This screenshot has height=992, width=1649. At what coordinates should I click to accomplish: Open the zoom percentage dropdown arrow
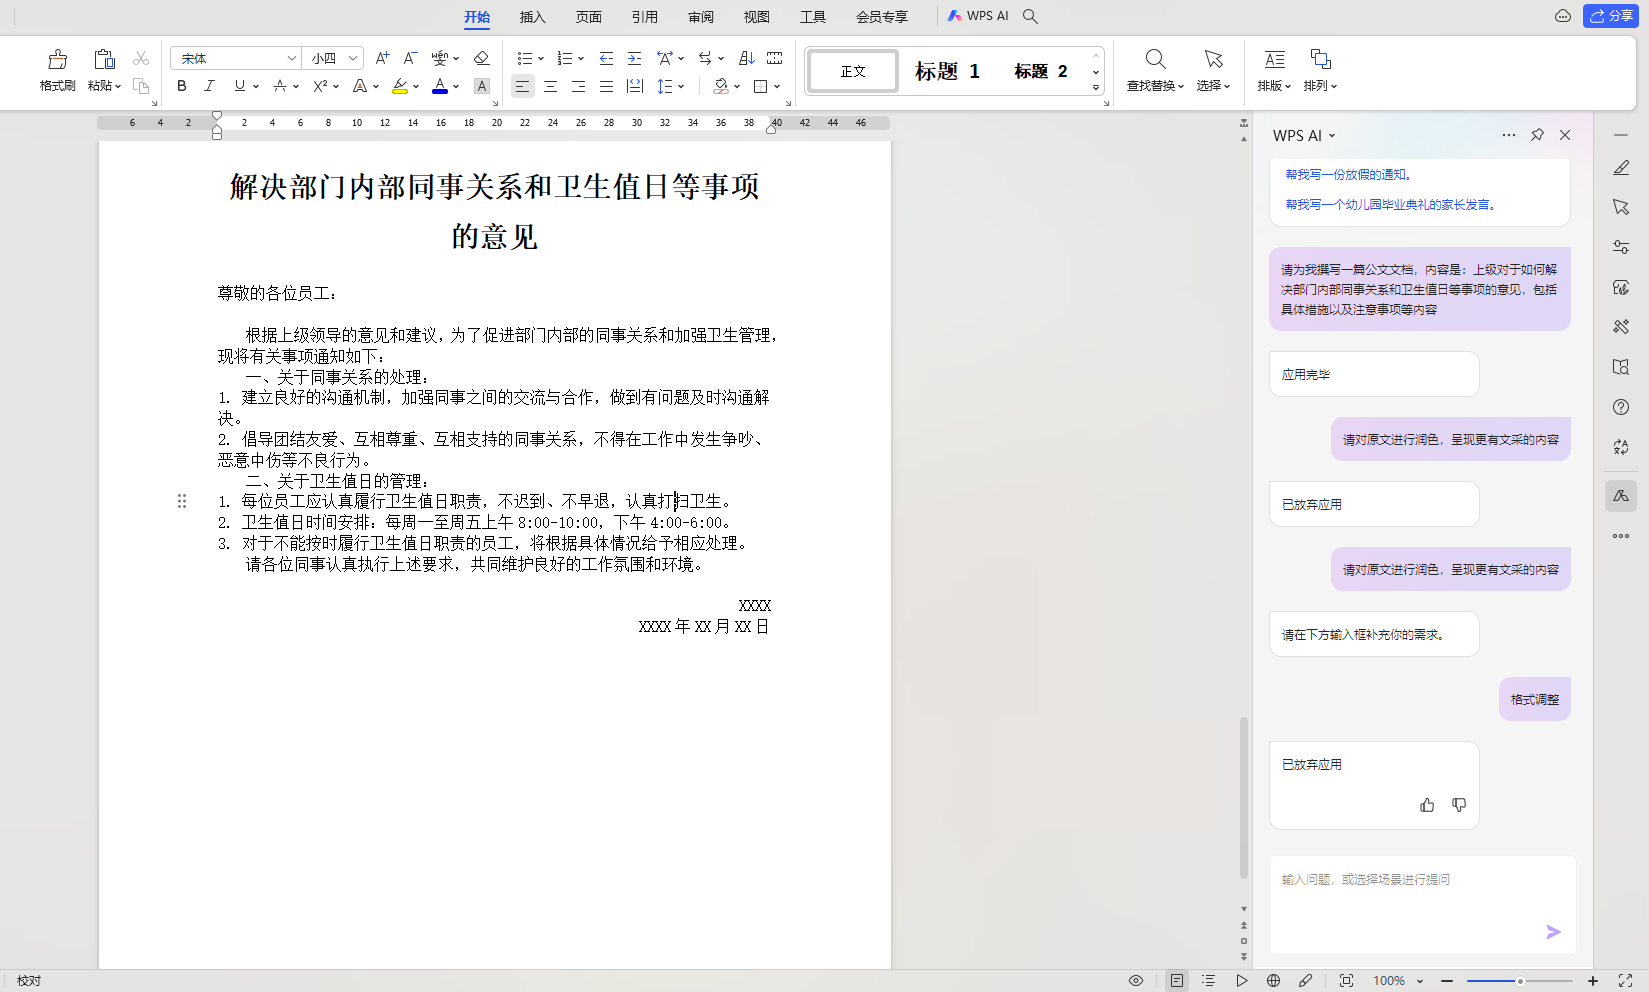coord(1420,981)
